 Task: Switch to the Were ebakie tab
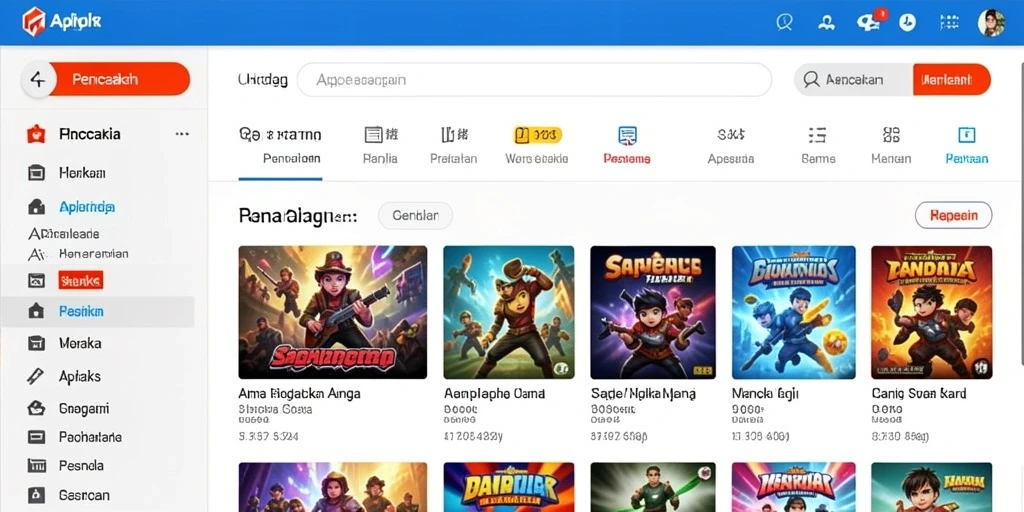536,159
